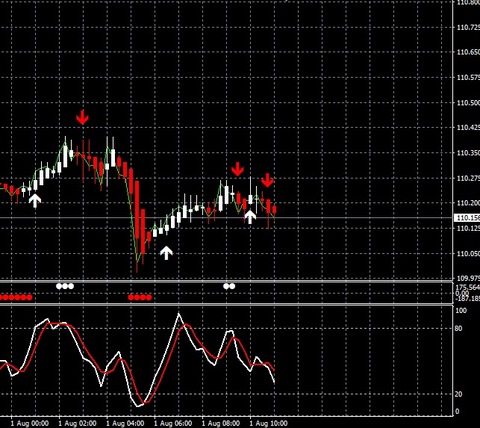Click the current price label 110.158
This screenshot has height=428, width=480.
(467, 218)
